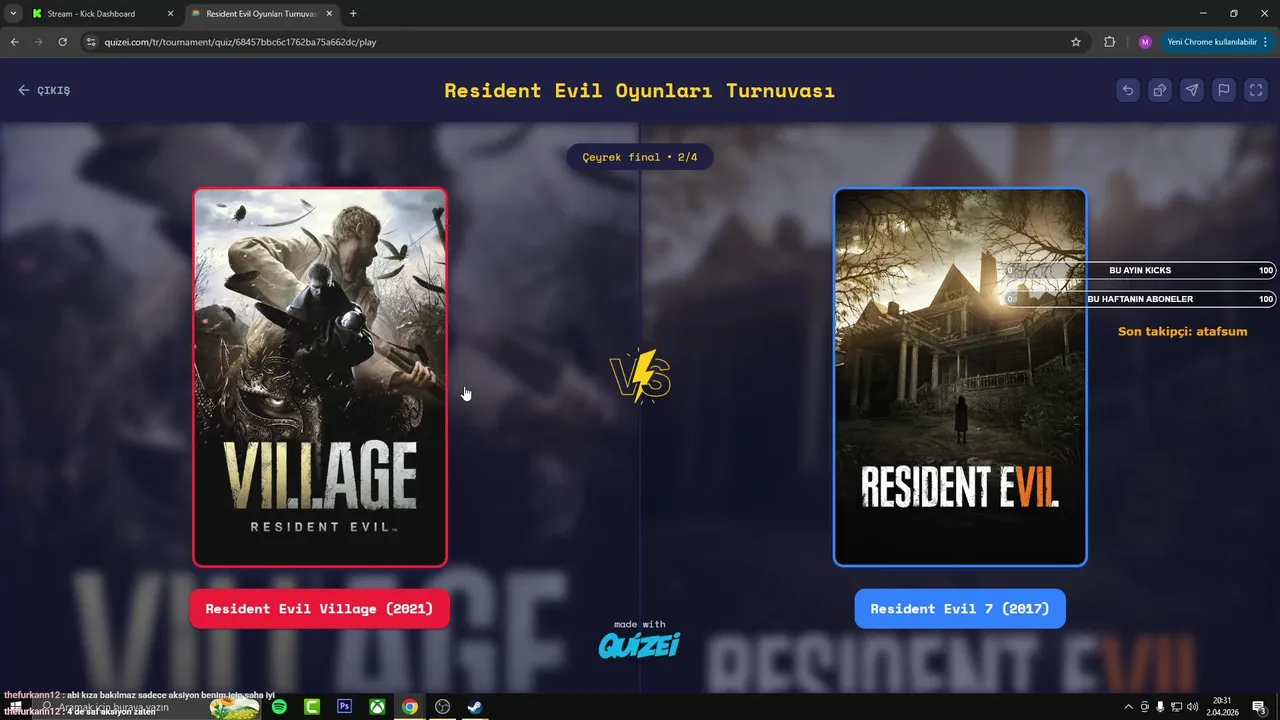This screenshot has height=720, width=1280.
Task: Open a new browser tab
Action: (x=353, y=14)
